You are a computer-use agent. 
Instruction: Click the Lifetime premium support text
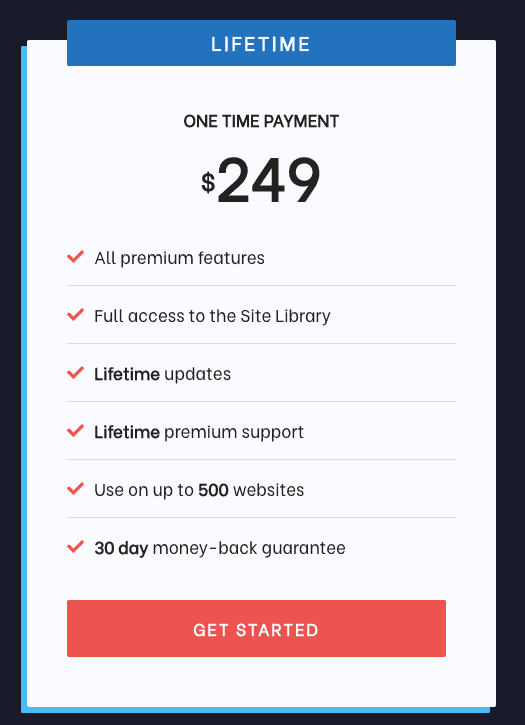click(199, 432)
